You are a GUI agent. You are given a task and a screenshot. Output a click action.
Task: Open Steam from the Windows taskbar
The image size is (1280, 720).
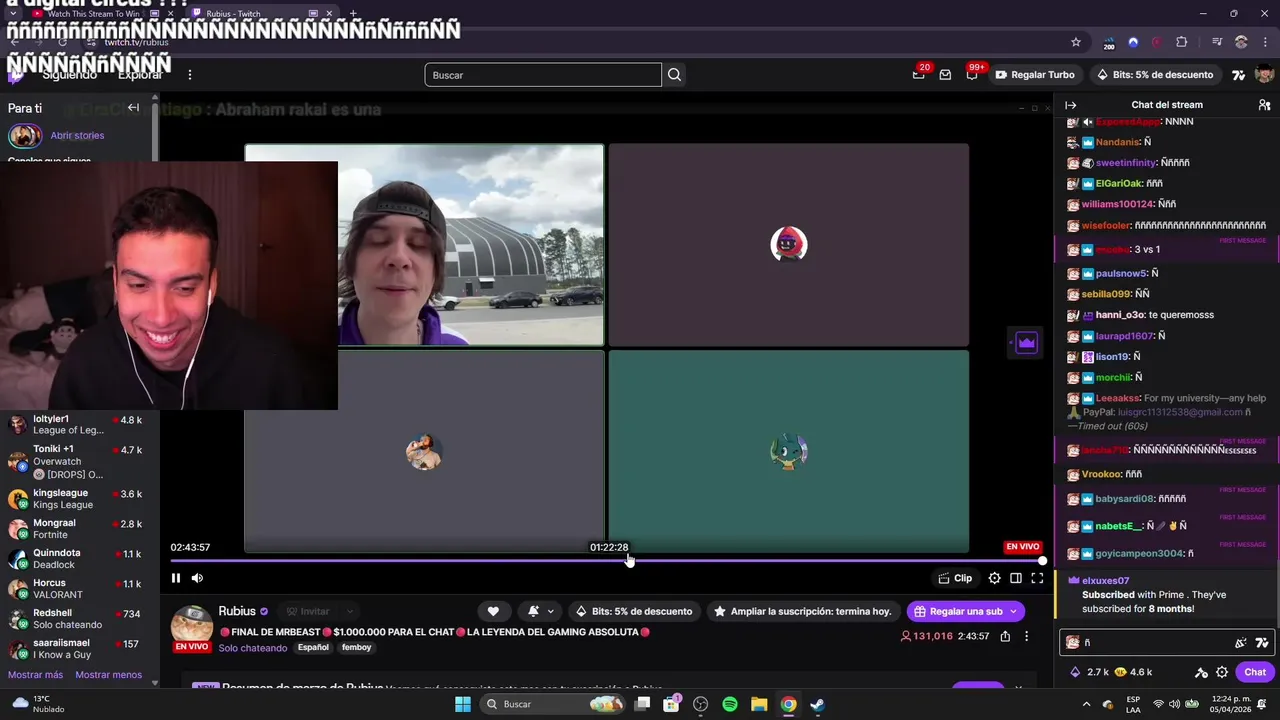point(817,705)
